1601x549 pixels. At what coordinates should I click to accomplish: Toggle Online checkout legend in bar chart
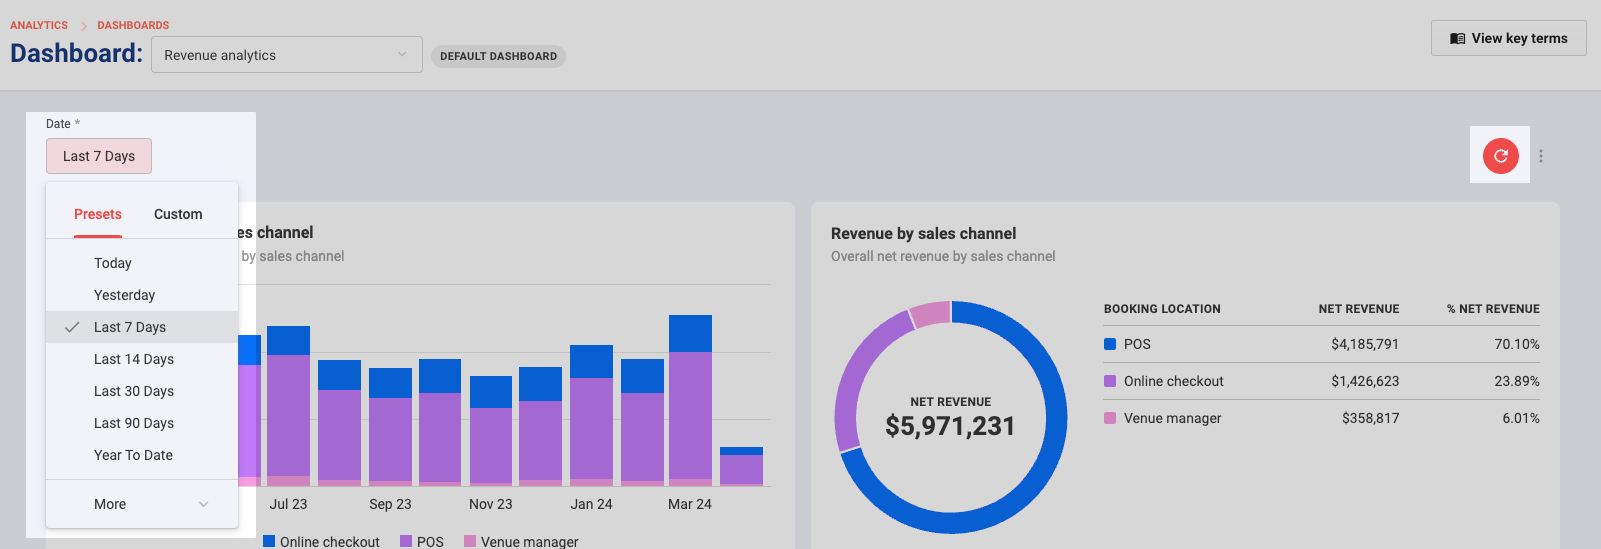321,541
